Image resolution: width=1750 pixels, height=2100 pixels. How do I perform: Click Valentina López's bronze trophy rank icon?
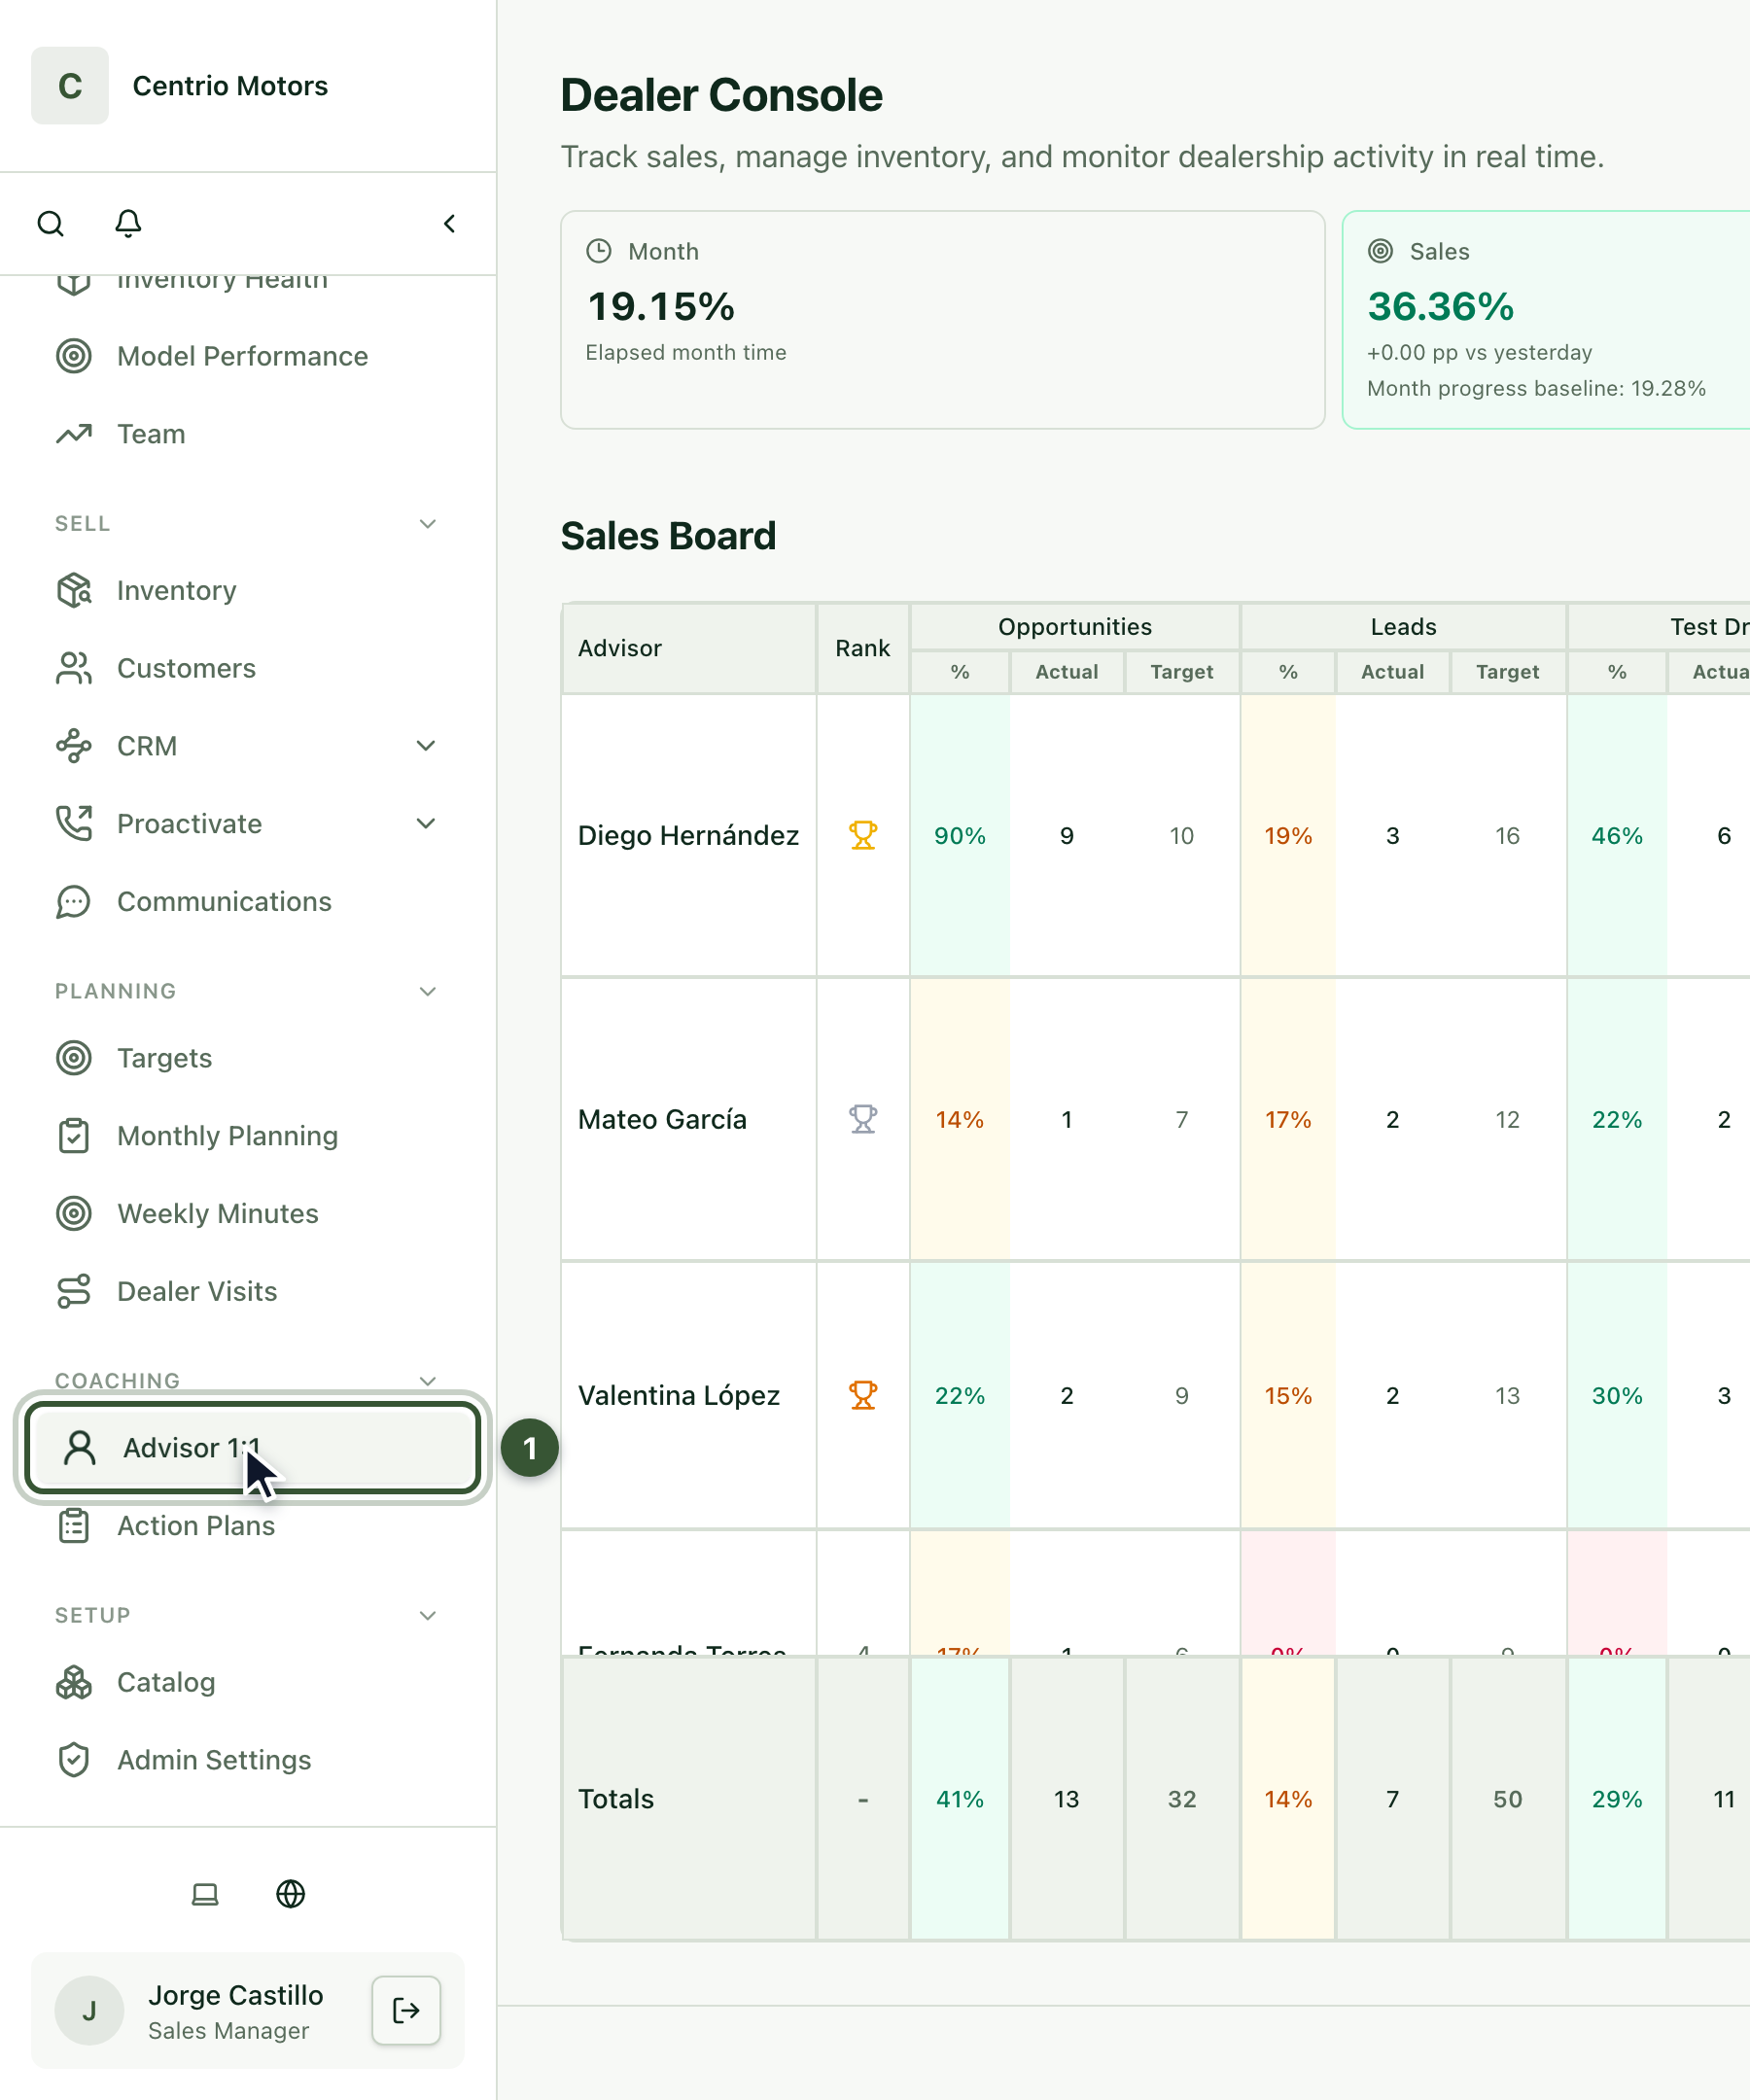(x=863, y=1395)
